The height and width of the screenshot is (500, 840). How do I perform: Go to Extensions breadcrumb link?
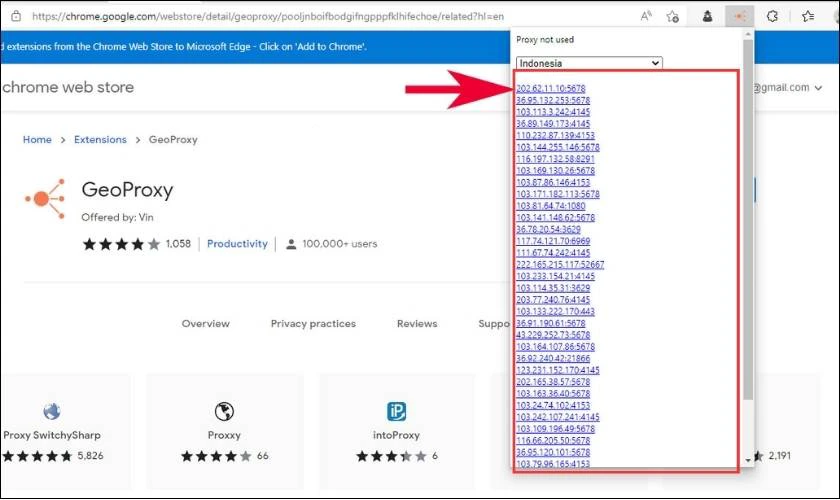click(x=100, y=140)
